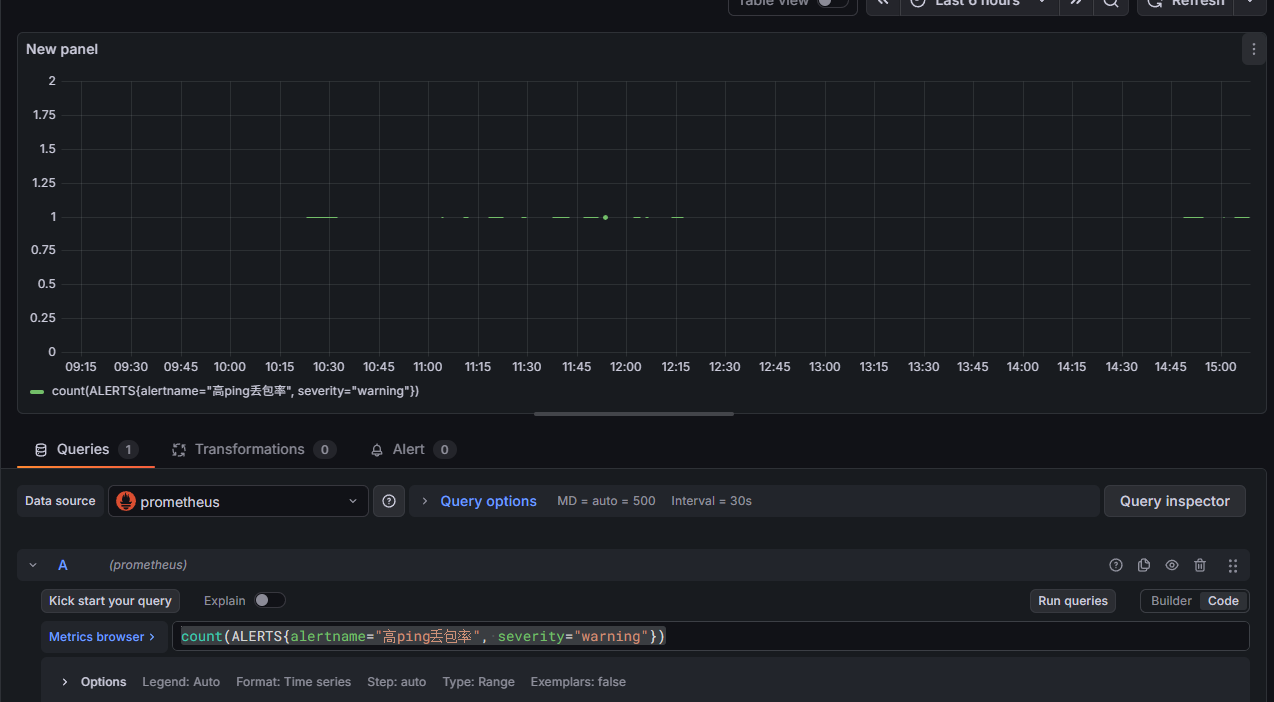Click query A help icon
The image size is (1274, 702).
(x=1116, y=565)
